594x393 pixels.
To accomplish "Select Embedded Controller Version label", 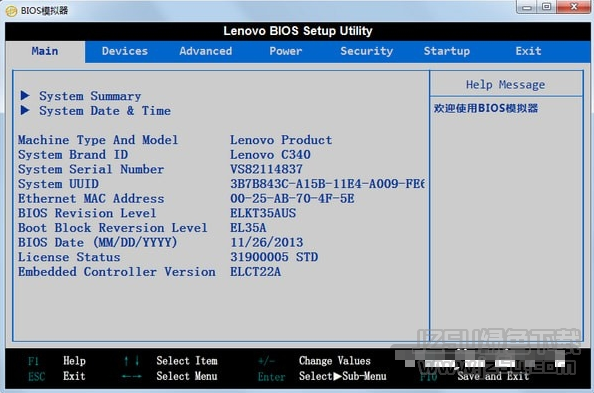I will (x=117, y=272).
